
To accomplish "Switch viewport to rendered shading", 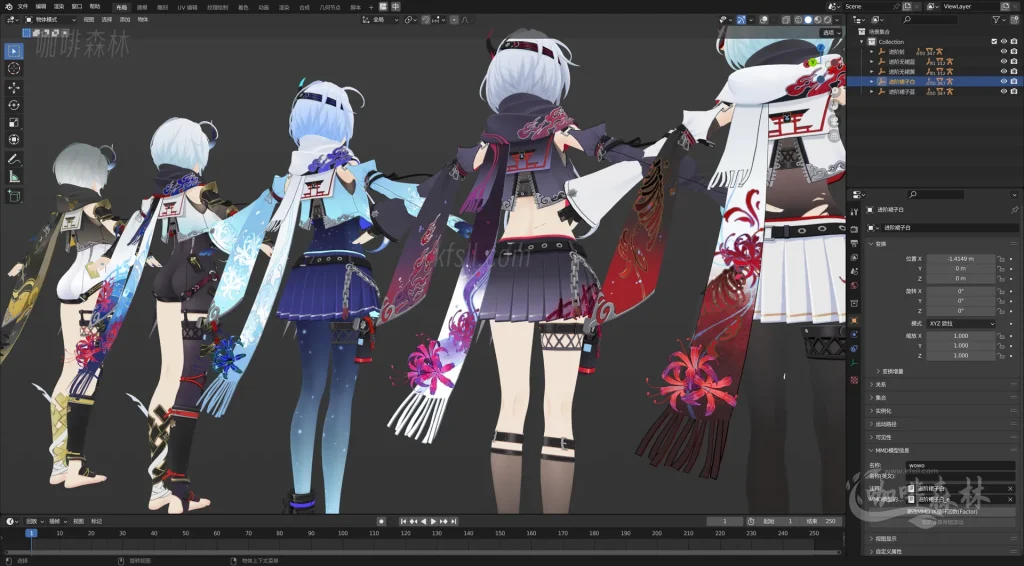I will pyautogui.click(x=827, y=20).
